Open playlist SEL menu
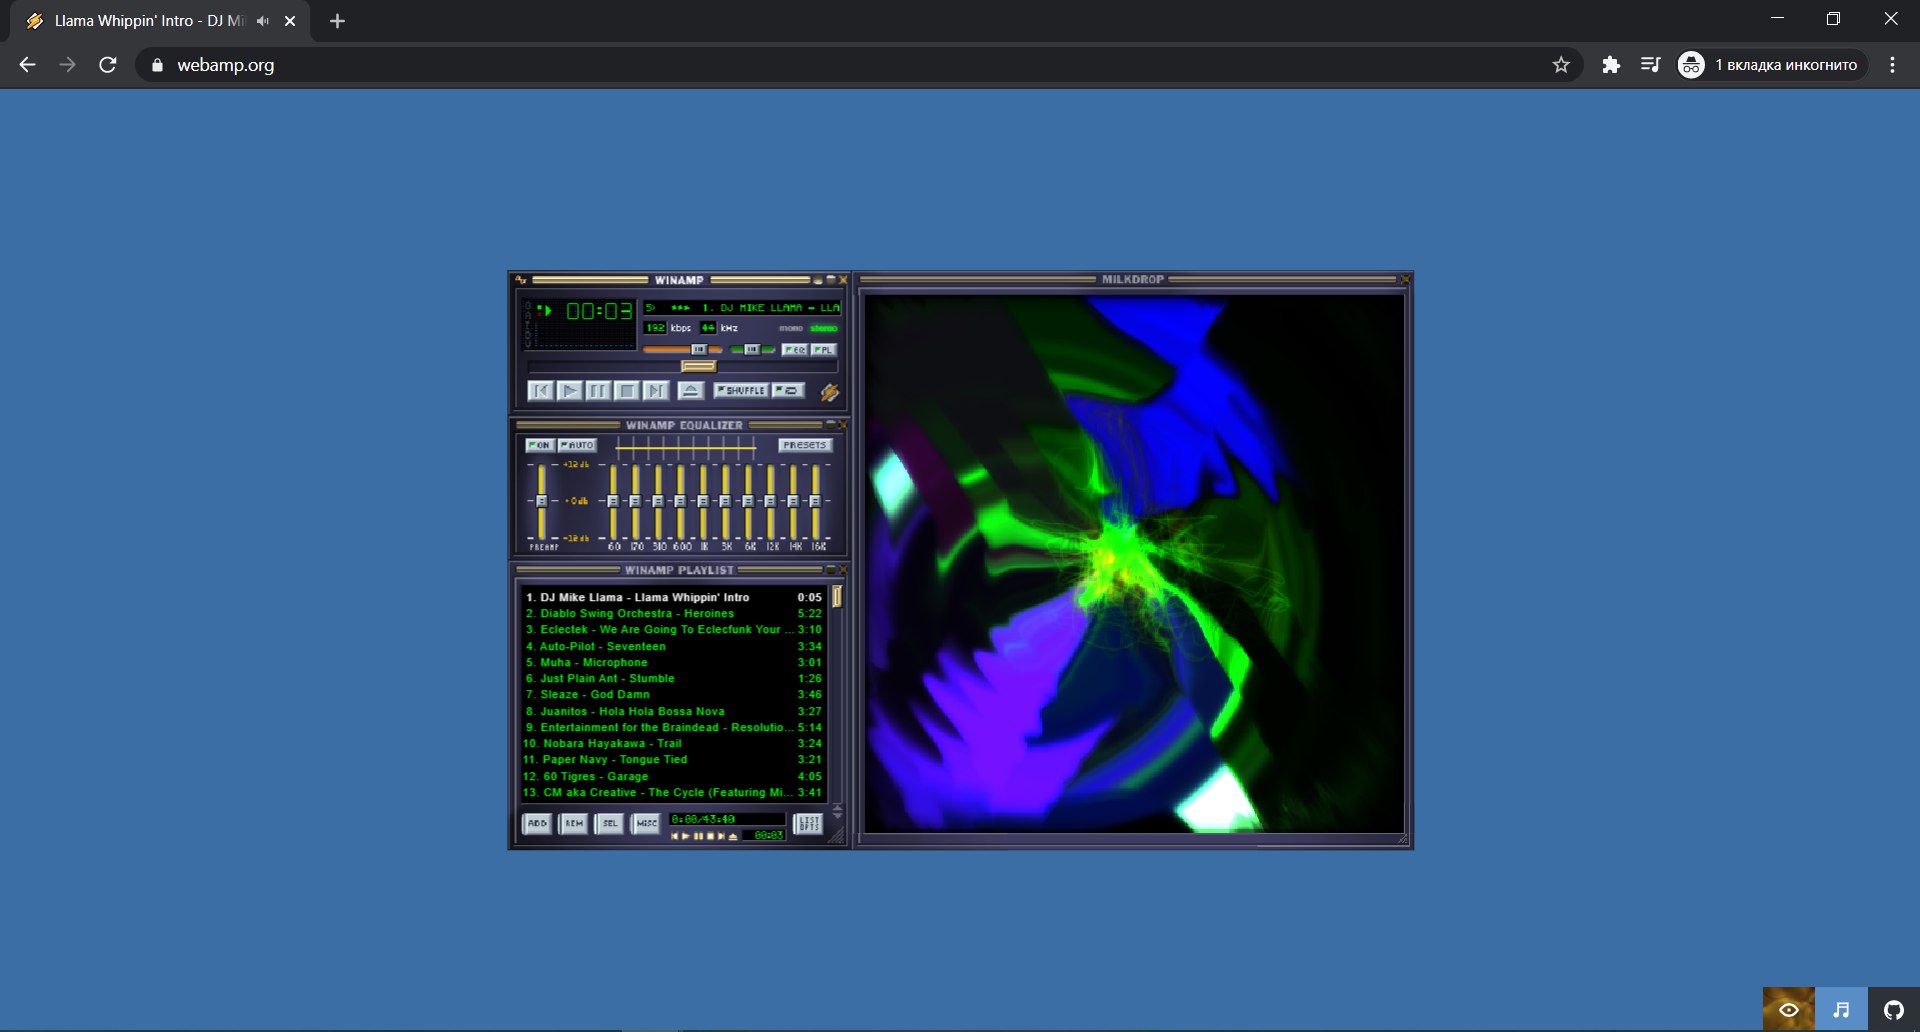This screenshot has width=1920, height=1032. [x=609, y=823]
